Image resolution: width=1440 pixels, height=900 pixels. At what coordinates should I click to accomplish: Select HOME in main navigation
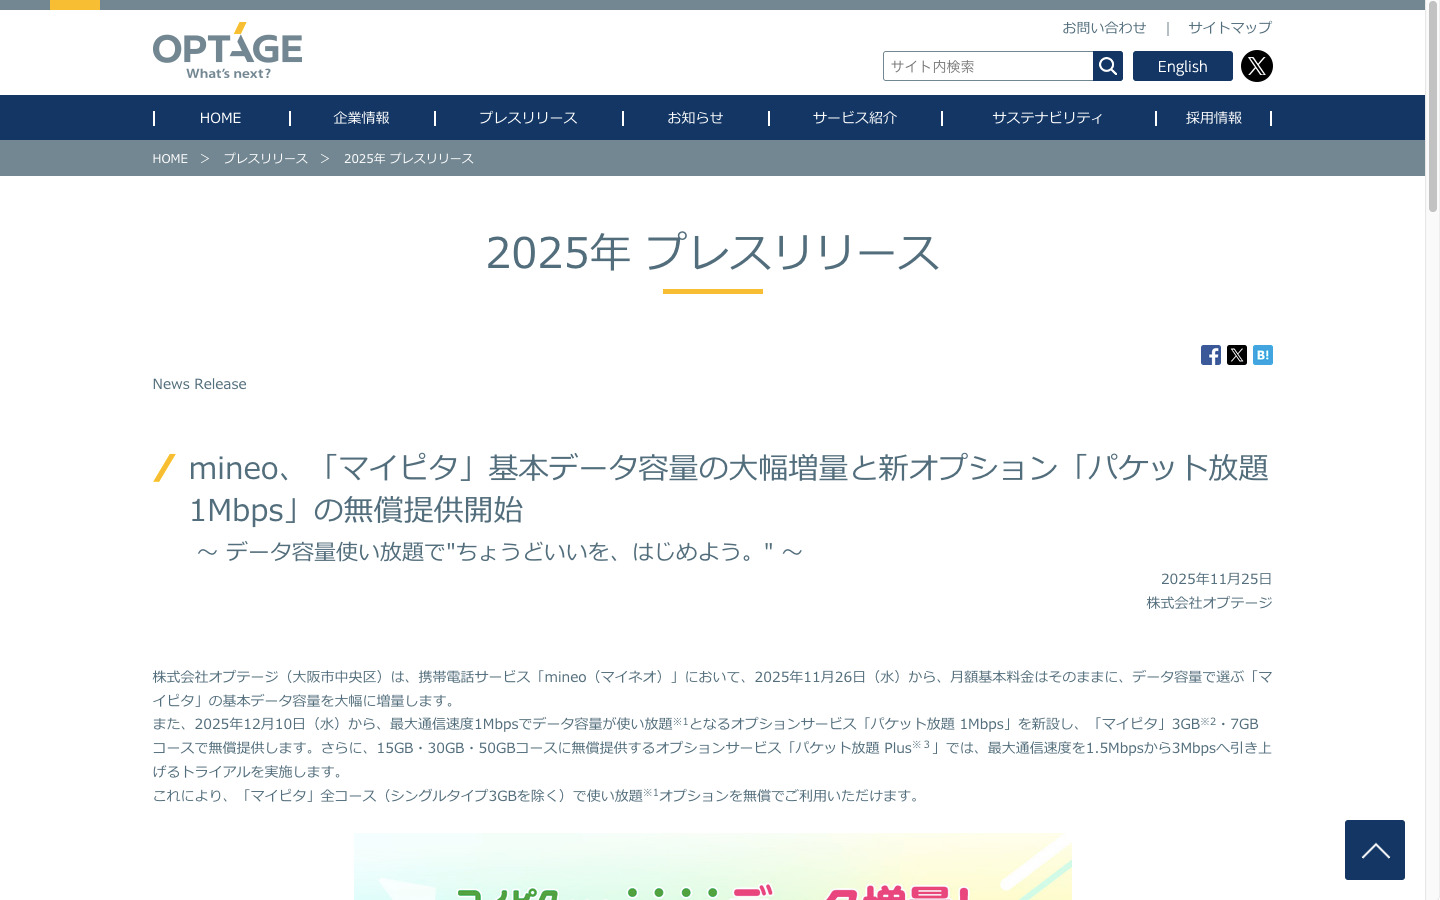(220, 118)
